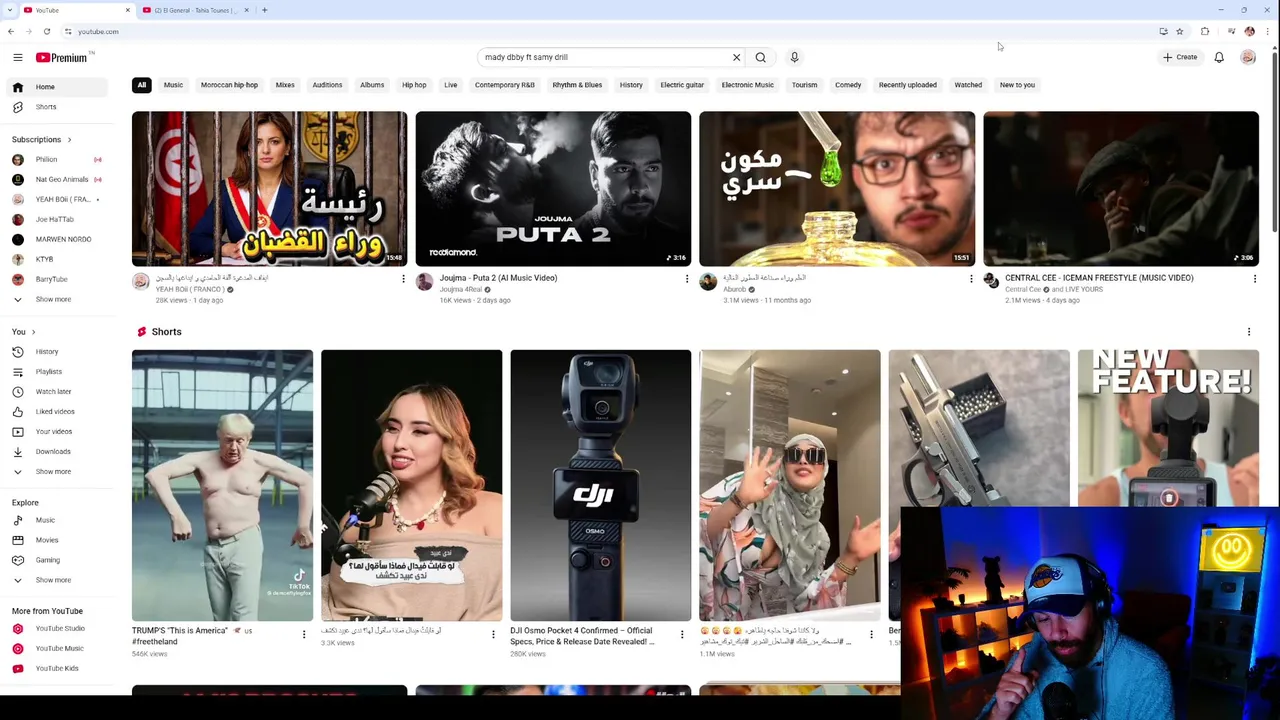The image size is (1280, 720).
Task: Select the New to you chip
Action: pos(1017,85)
